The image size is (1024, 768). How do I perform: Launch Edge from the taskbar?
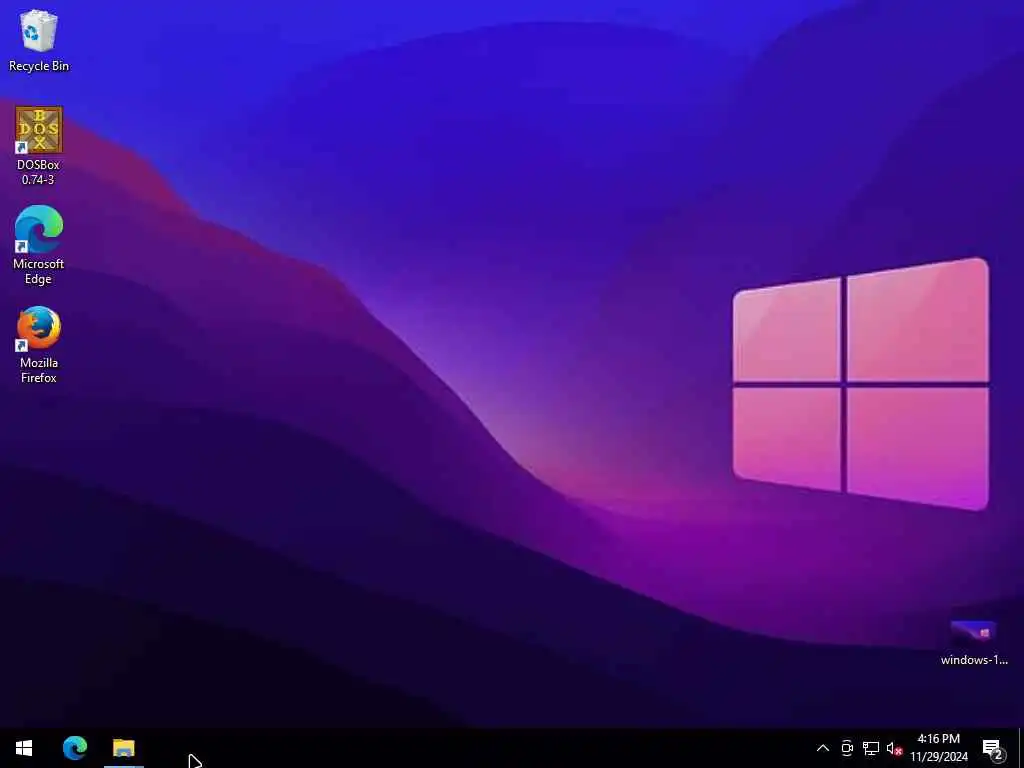(75, 748)
